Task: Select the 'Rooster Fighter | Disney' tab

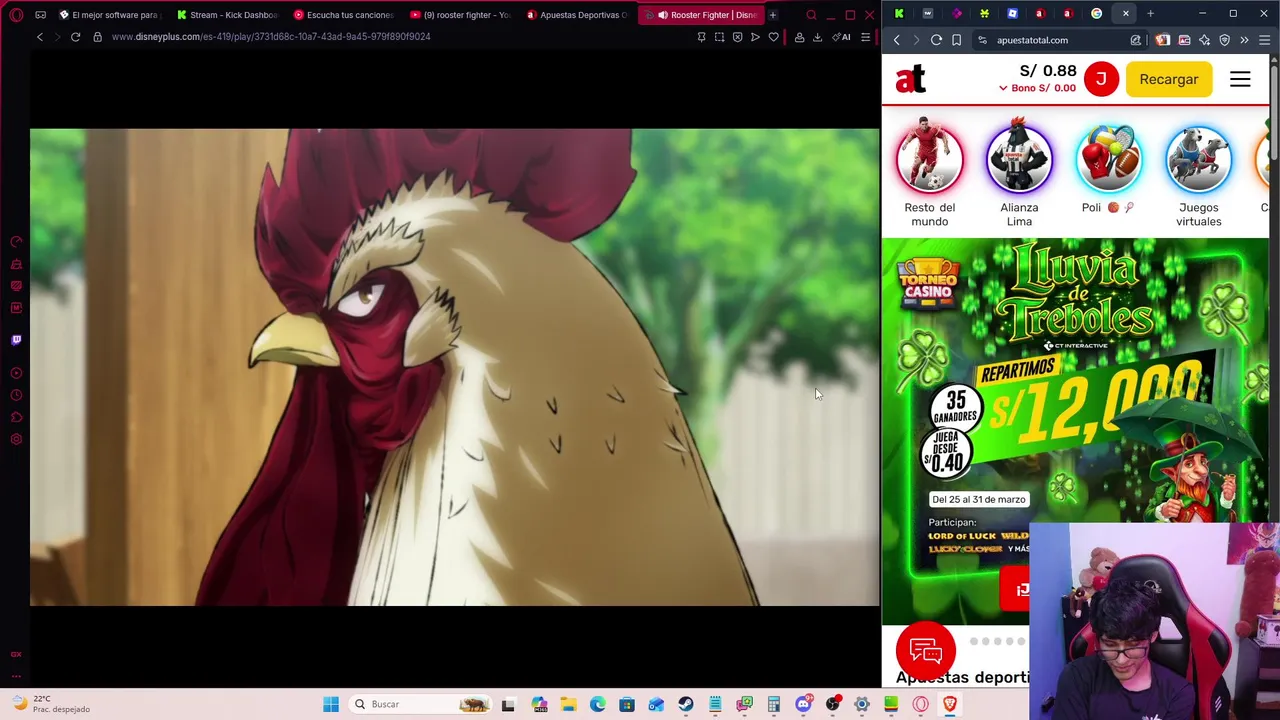Action: click(703, 15)
